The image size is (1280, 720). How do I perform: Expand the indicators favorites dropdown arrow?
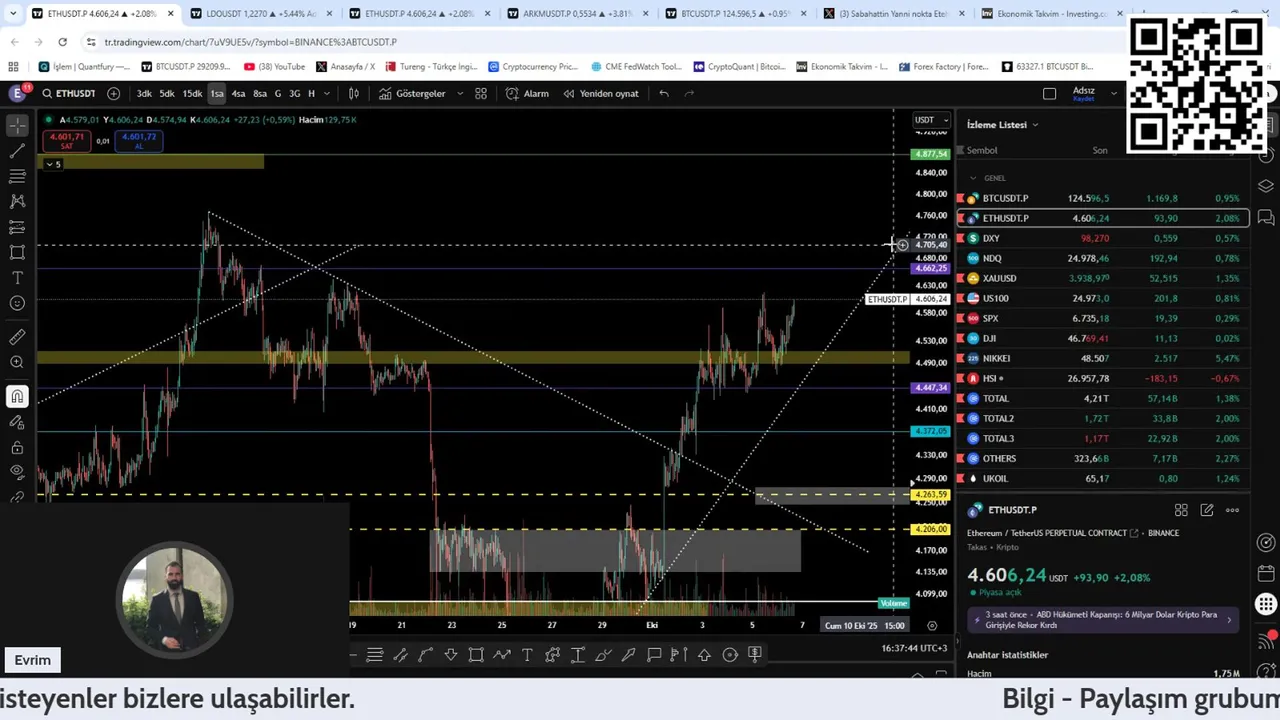click(460, 93)
